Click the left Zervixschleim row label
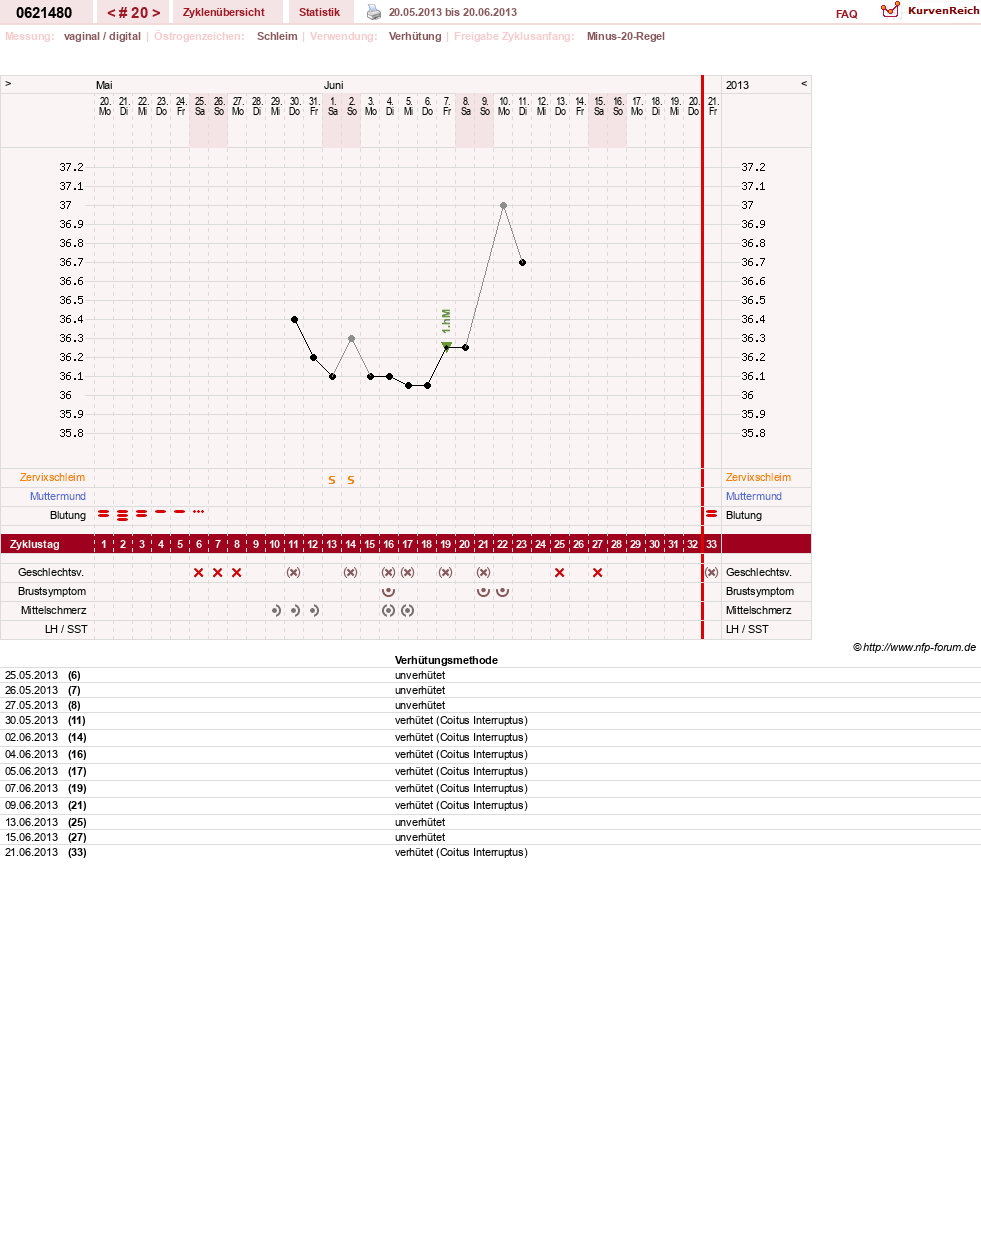 coord(52,477)
